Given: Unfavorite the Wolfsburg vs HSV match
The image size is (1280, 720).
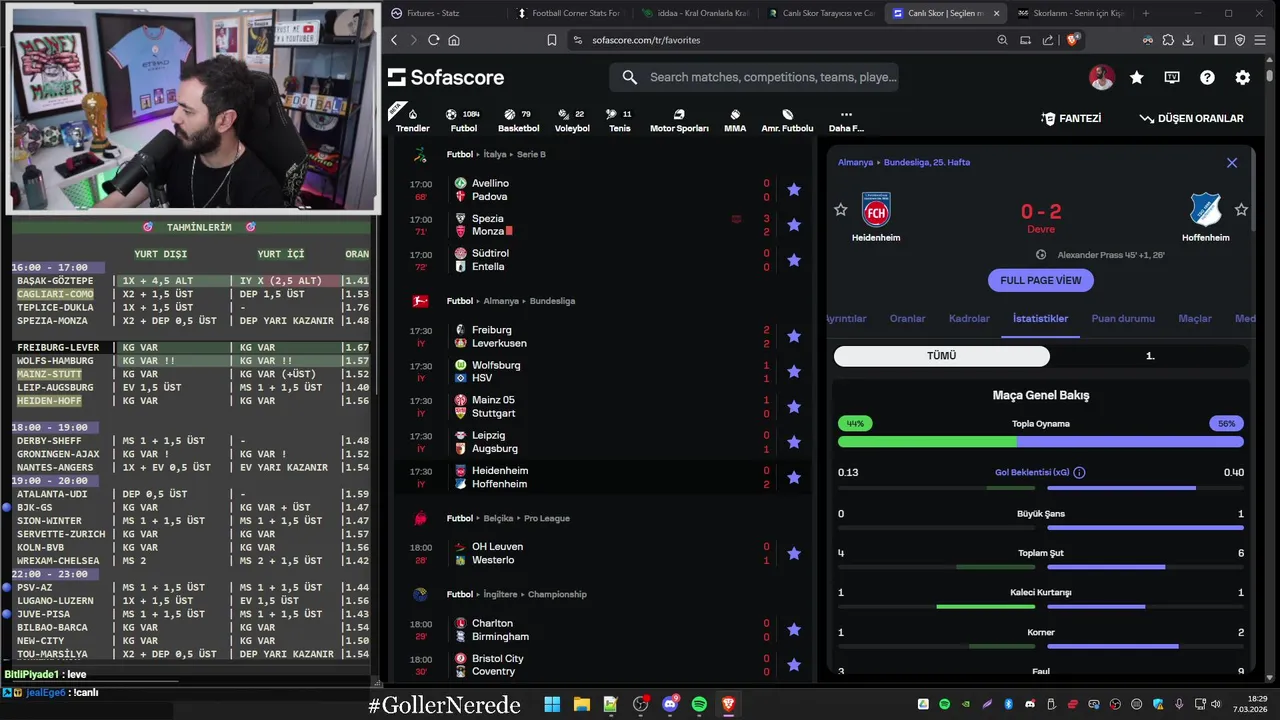Looking at the screenshot, I should [x=794, y=371].
